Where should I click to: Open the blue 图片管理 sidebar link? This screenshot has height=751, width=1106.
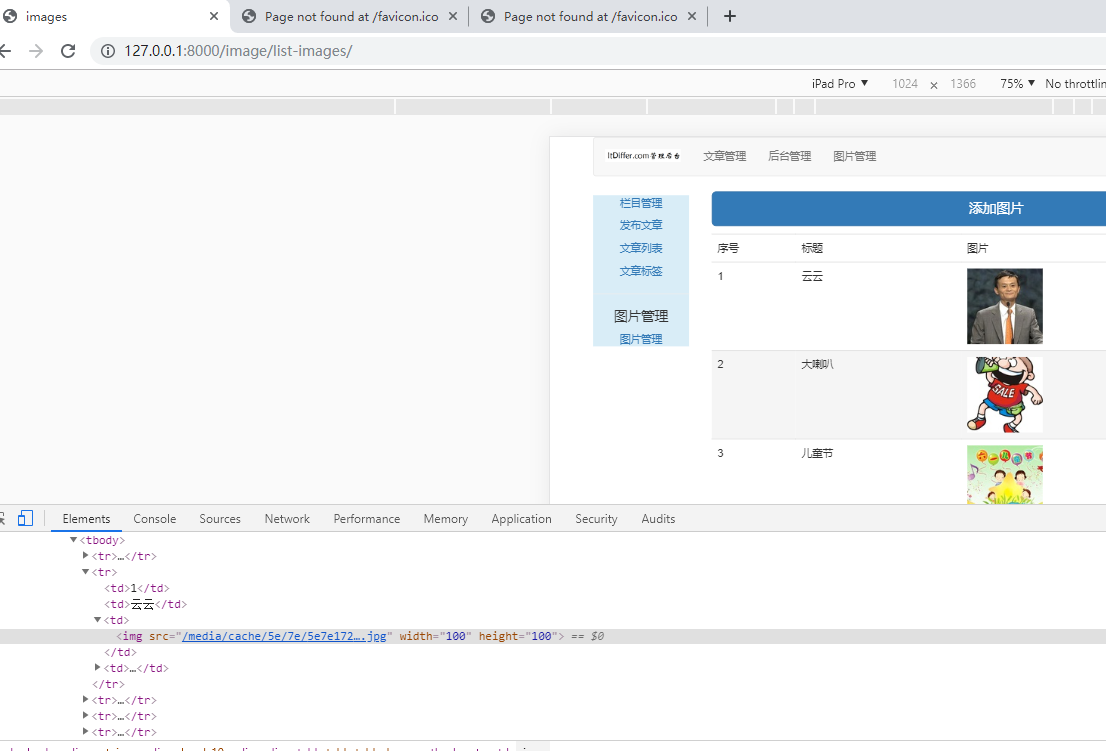640,339
